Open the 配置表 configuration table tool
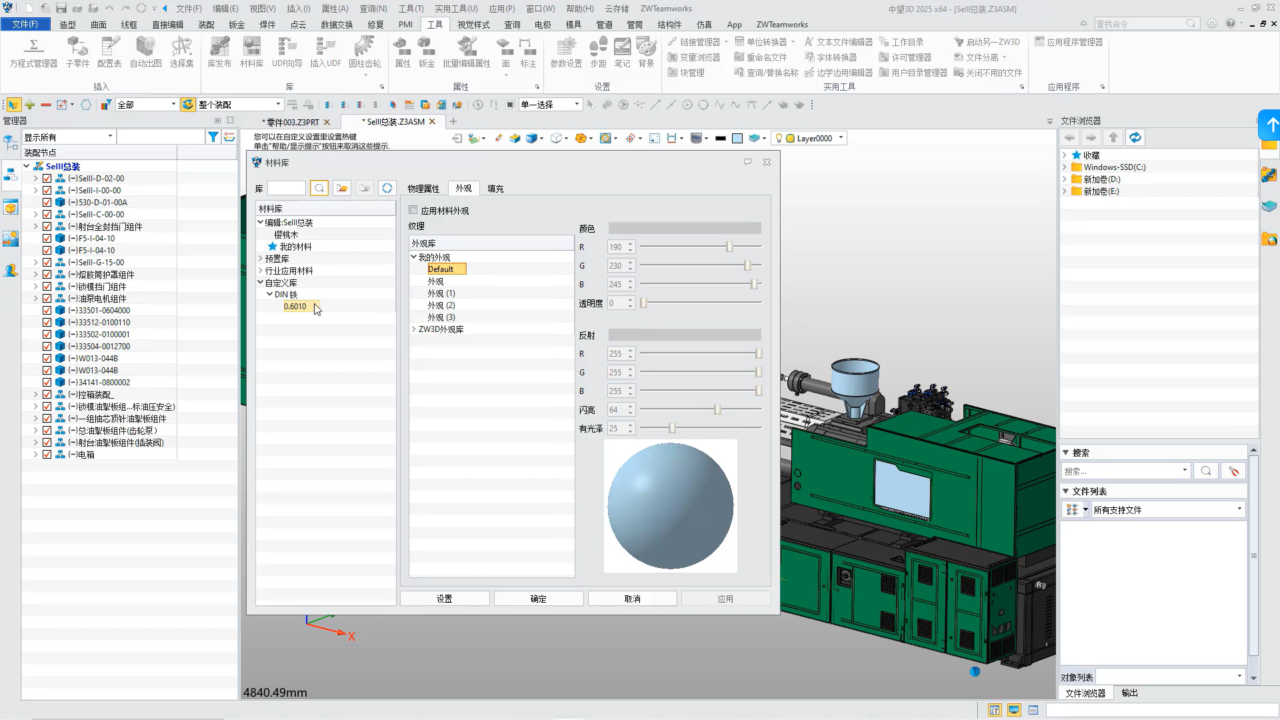Screen dimensions: 1280x720 (110, 52)
